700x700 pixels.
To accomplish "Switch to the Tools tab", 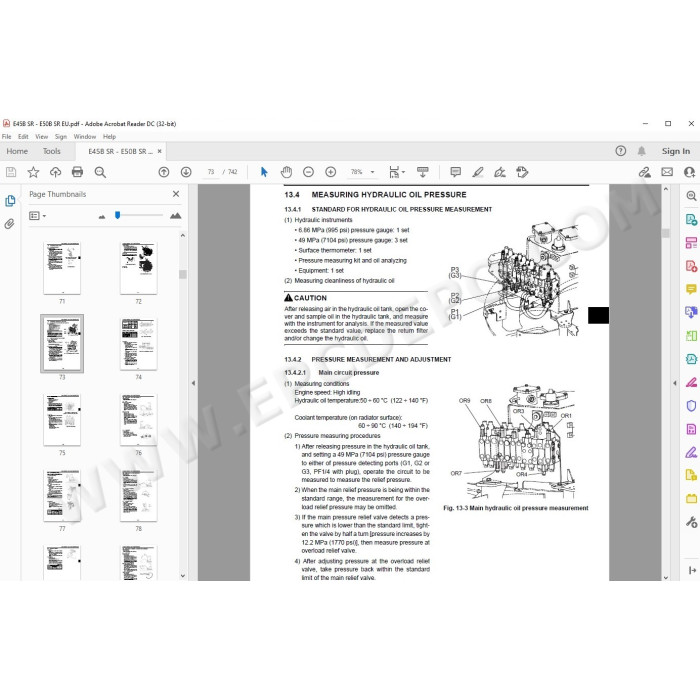I will (x=51, y=151).
